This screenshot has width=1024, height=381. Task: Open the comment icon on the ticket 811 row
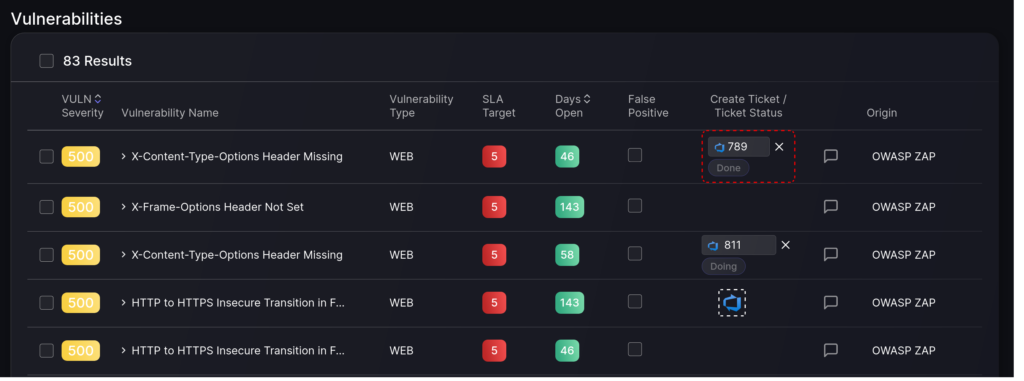830,254
